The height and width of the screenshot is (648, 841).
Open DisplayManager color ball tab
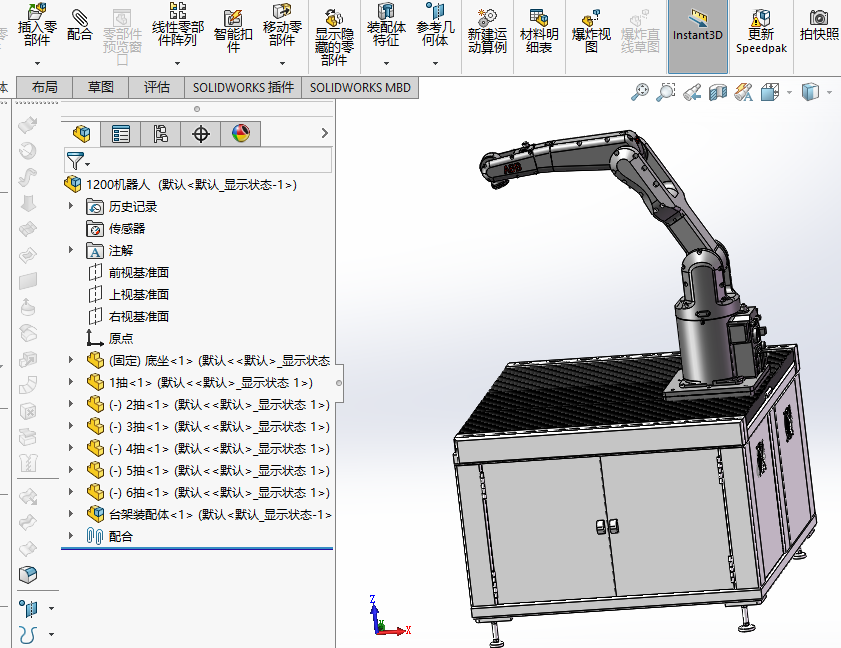click(x=241, y=134)
